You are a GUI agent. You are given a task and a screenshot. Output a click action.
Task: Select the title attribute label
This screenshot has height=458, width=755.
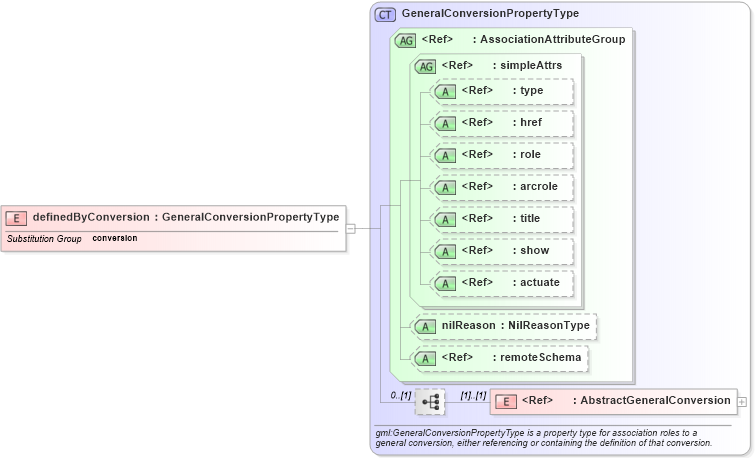click(x=530, y=218)
